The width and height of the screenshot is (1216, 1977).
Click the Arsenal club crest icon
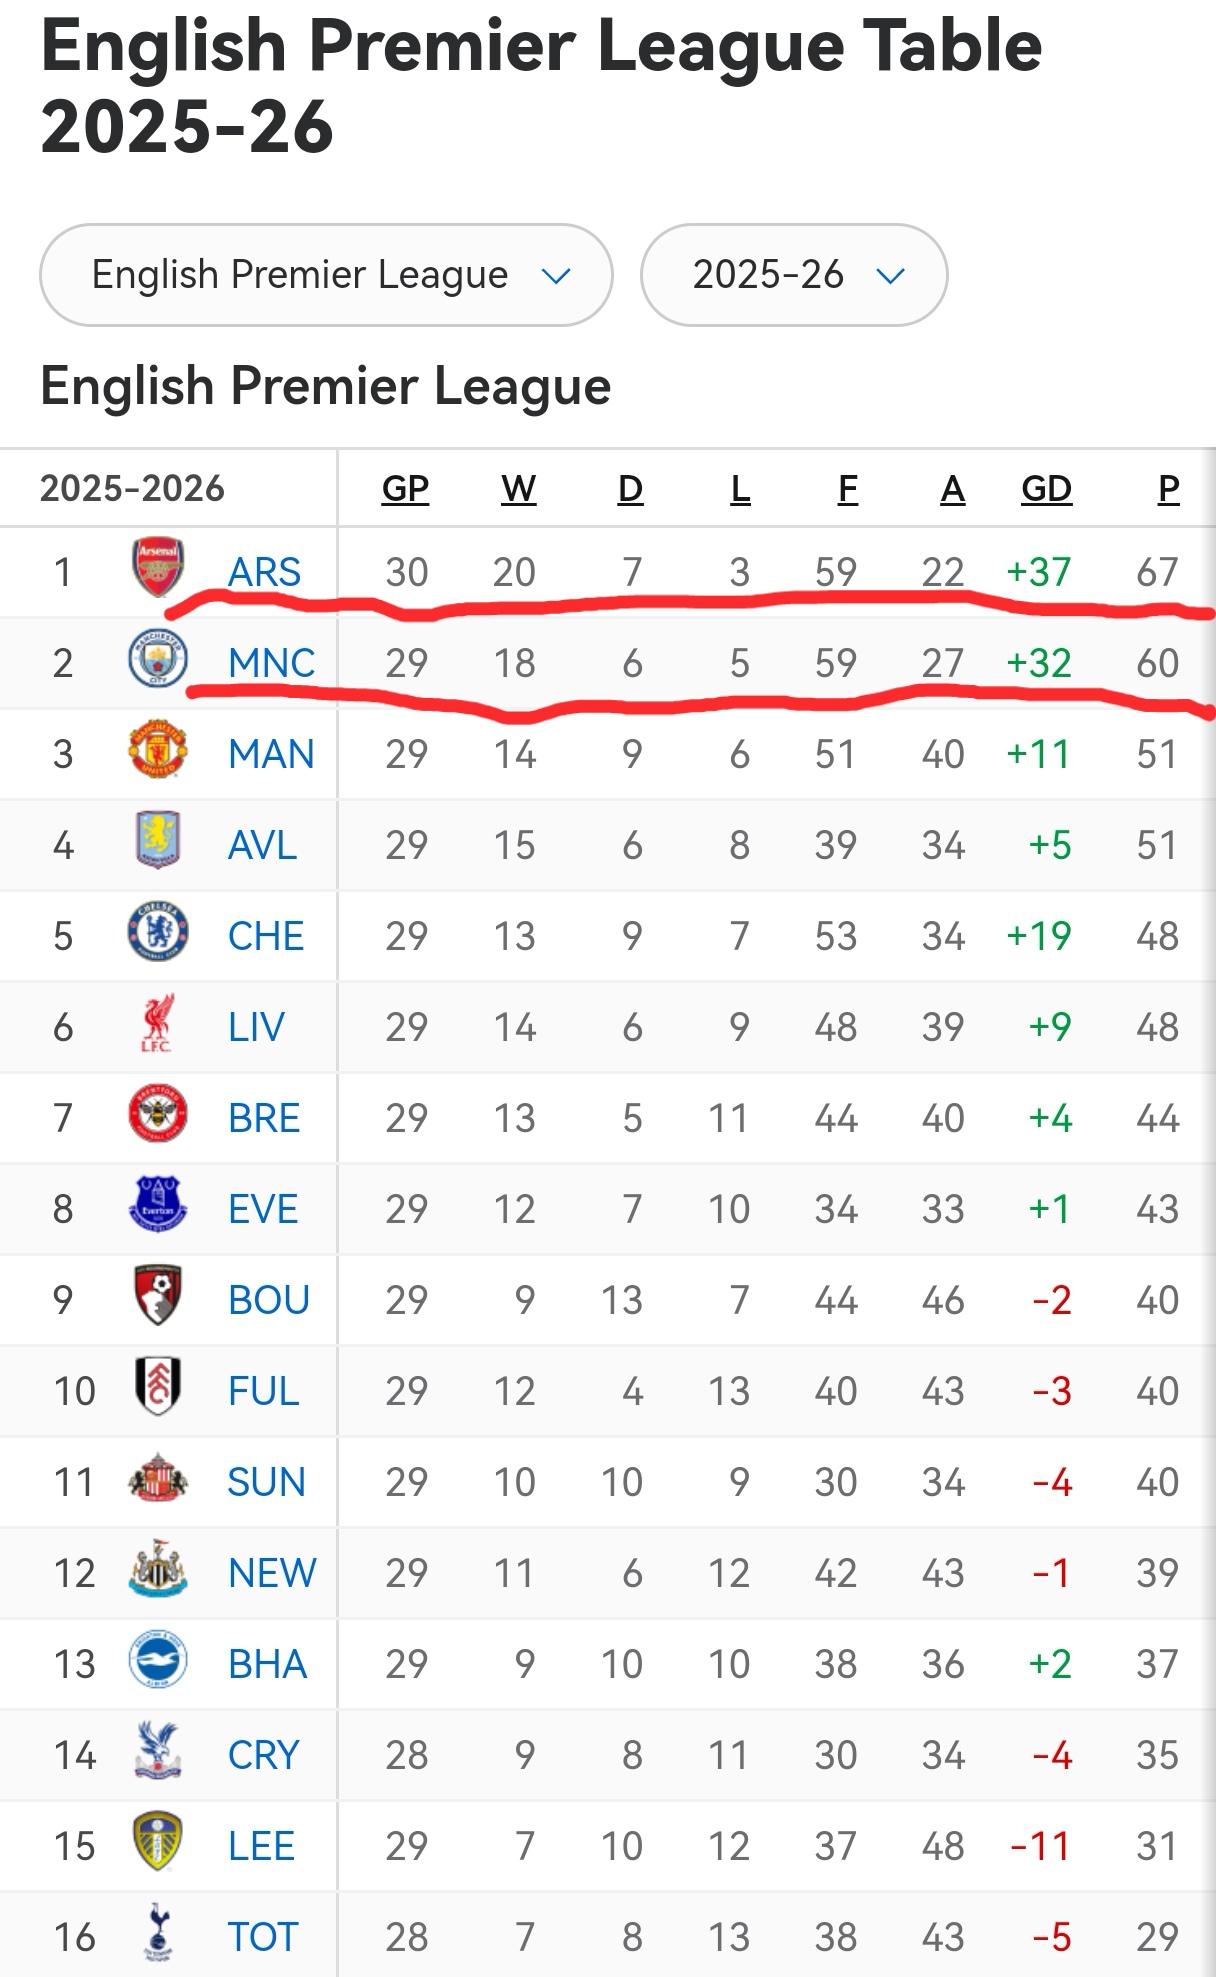[158, 567]
